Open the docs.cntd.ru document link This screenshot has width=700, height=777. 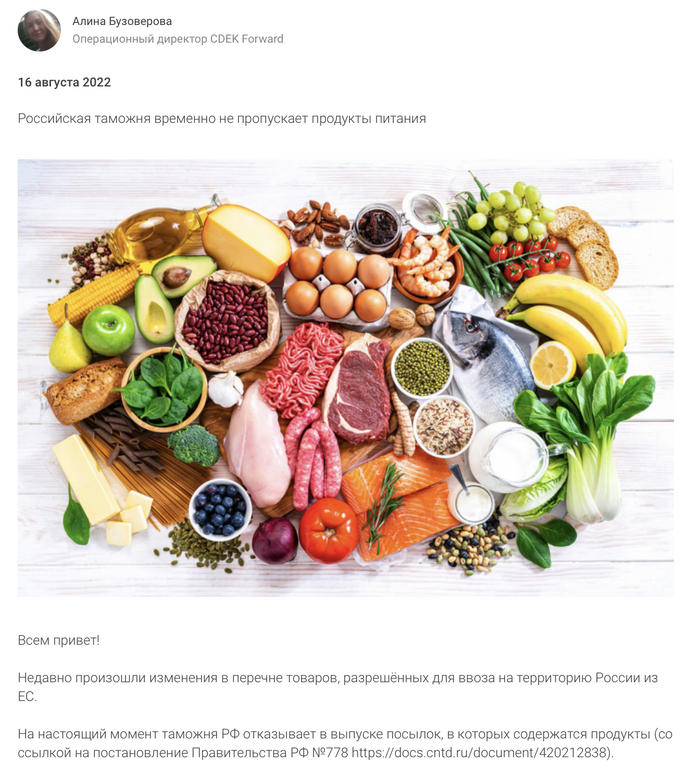click(481, 753)
